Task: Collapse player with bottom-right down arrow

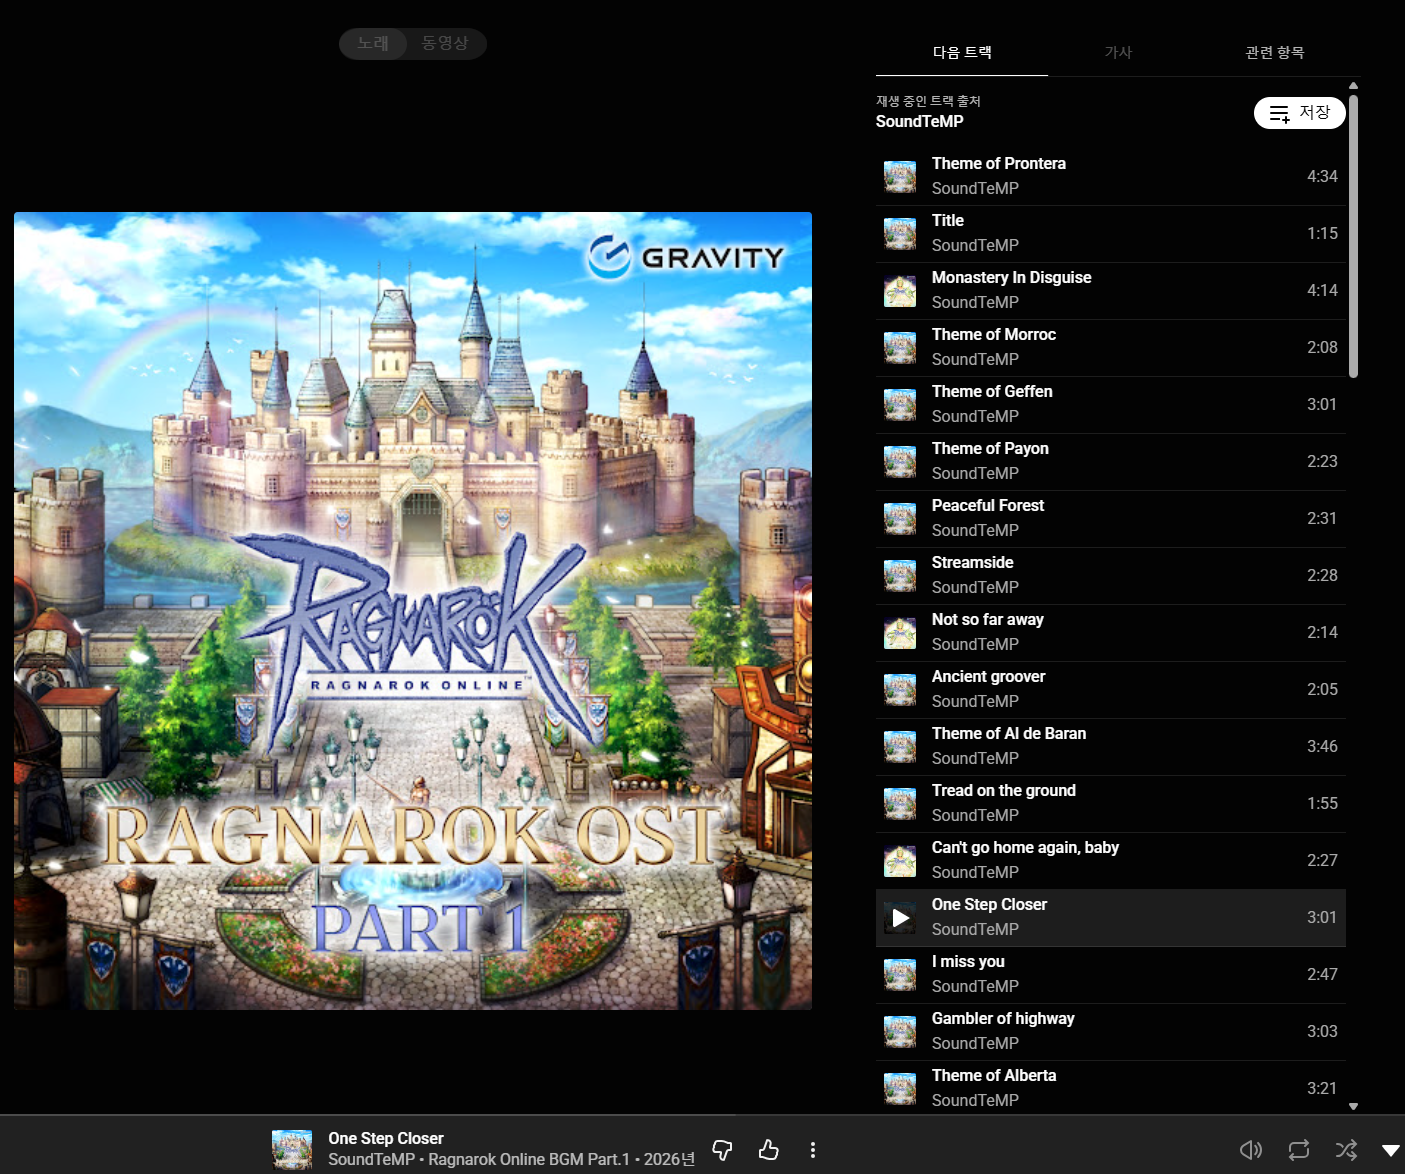Action: [1390, 1150]
